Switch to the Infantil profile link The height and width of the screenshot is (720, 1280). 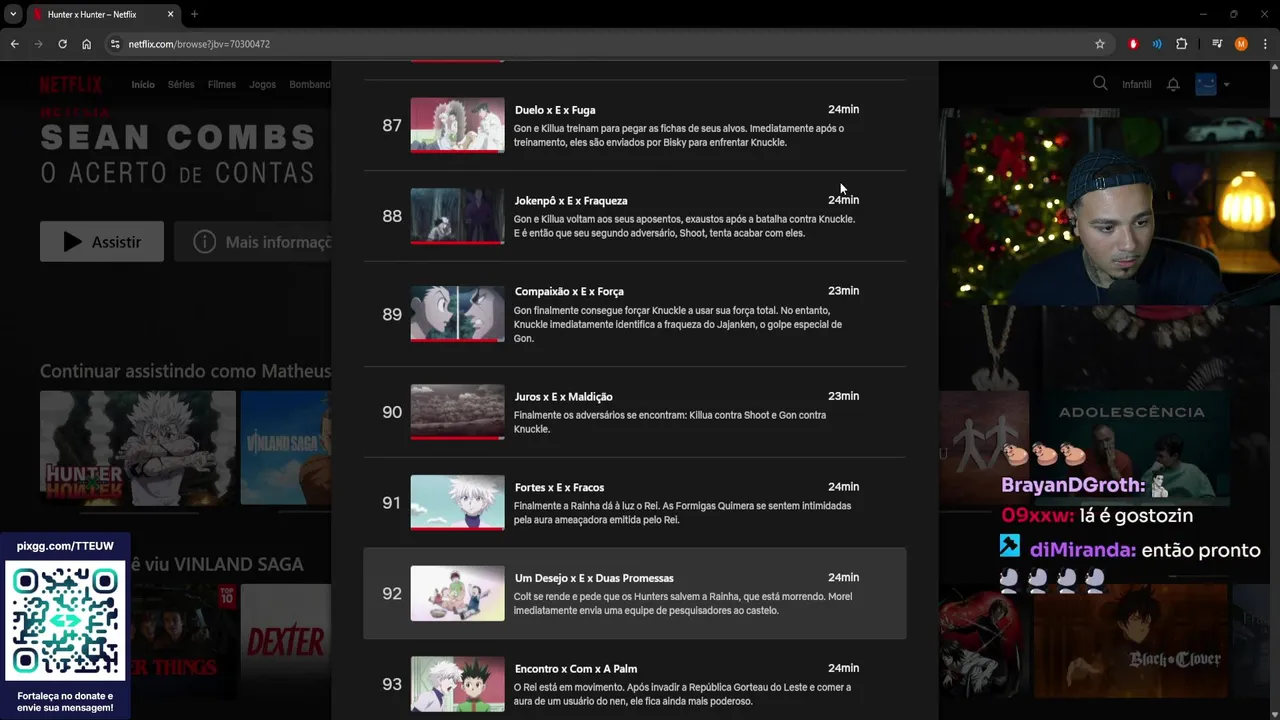click(x=1137, y=85)
